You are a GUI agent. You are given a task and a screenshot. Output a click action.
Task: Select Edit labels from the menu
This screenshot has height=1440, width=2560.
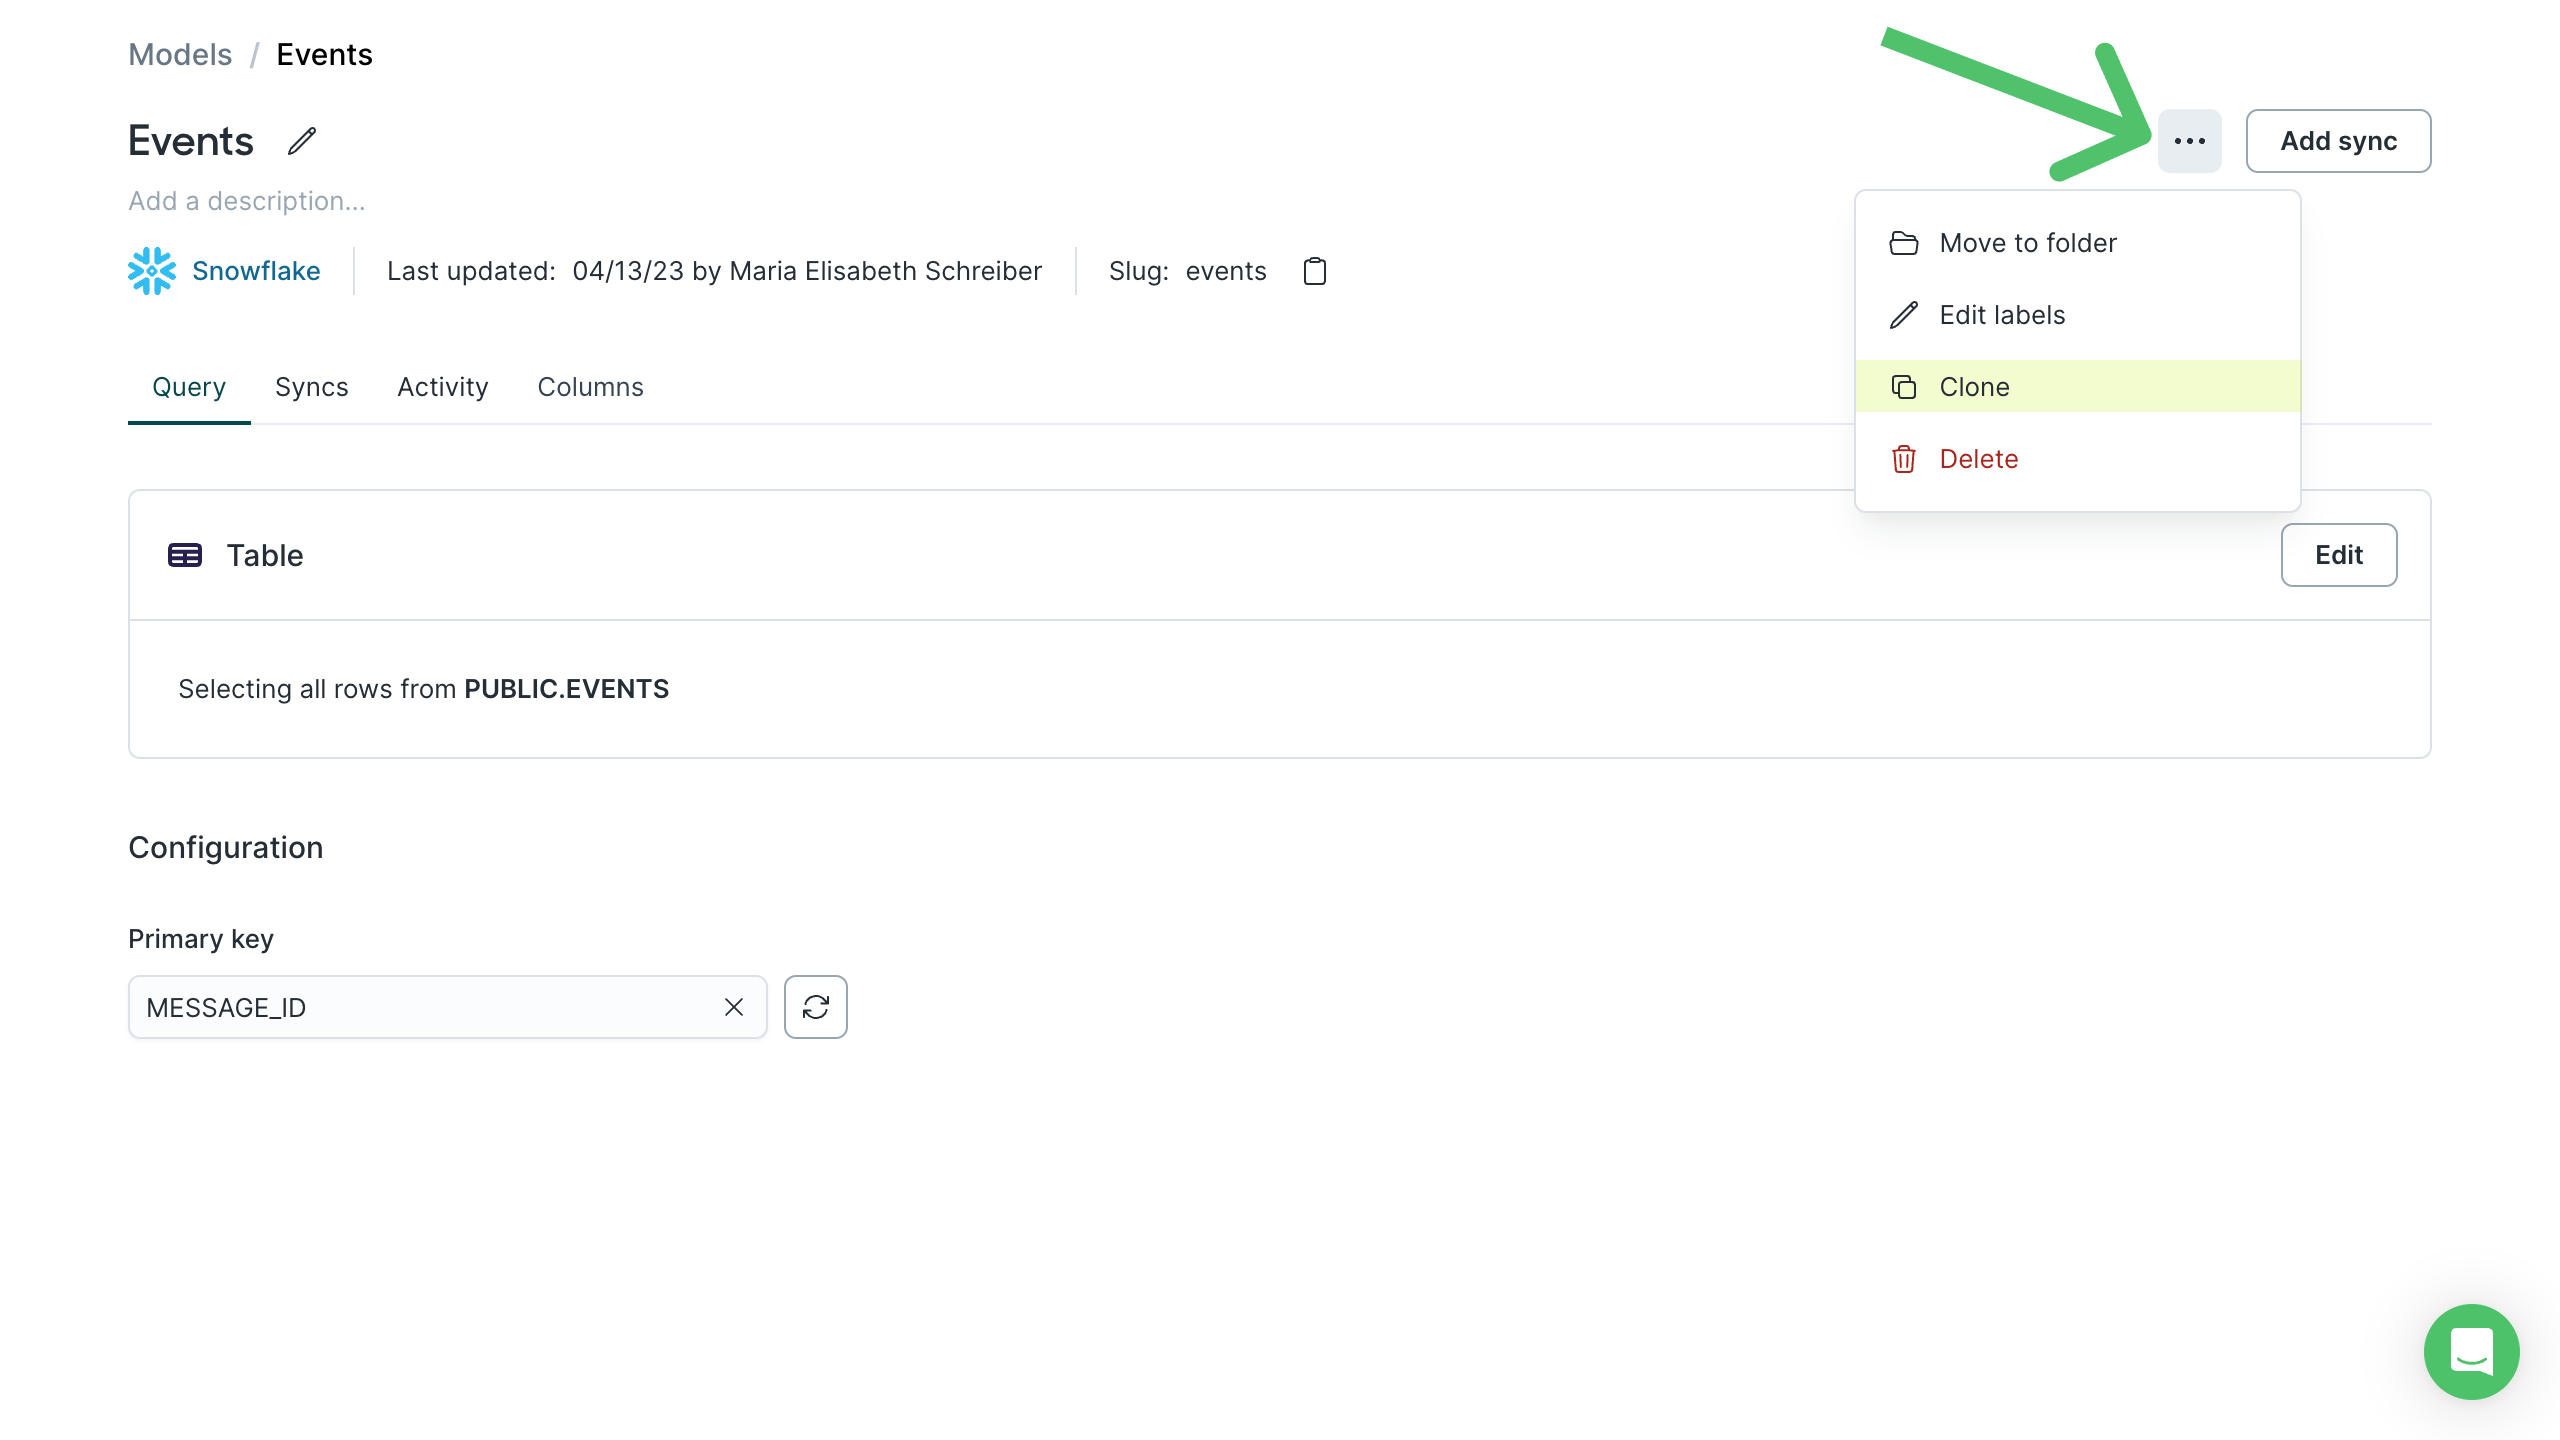pyautogui.click(x=2000, y=314)
